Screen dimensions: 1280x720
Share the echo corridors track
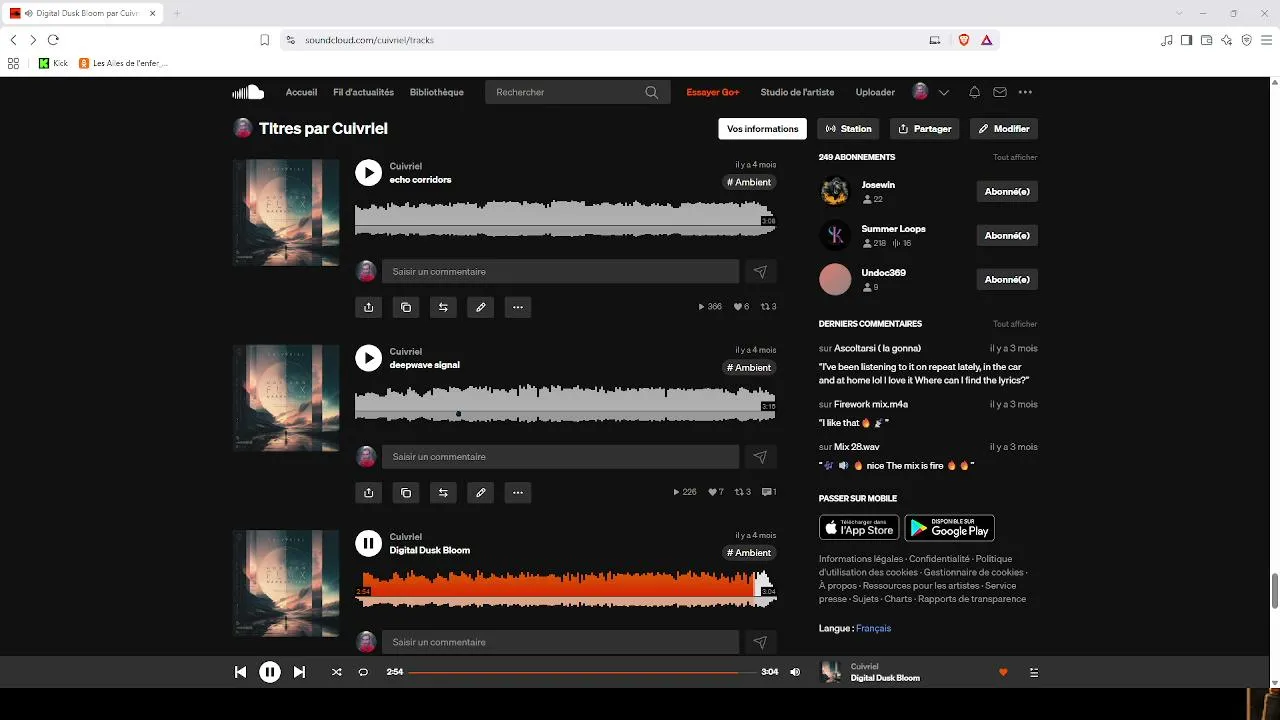pos(368,307)
